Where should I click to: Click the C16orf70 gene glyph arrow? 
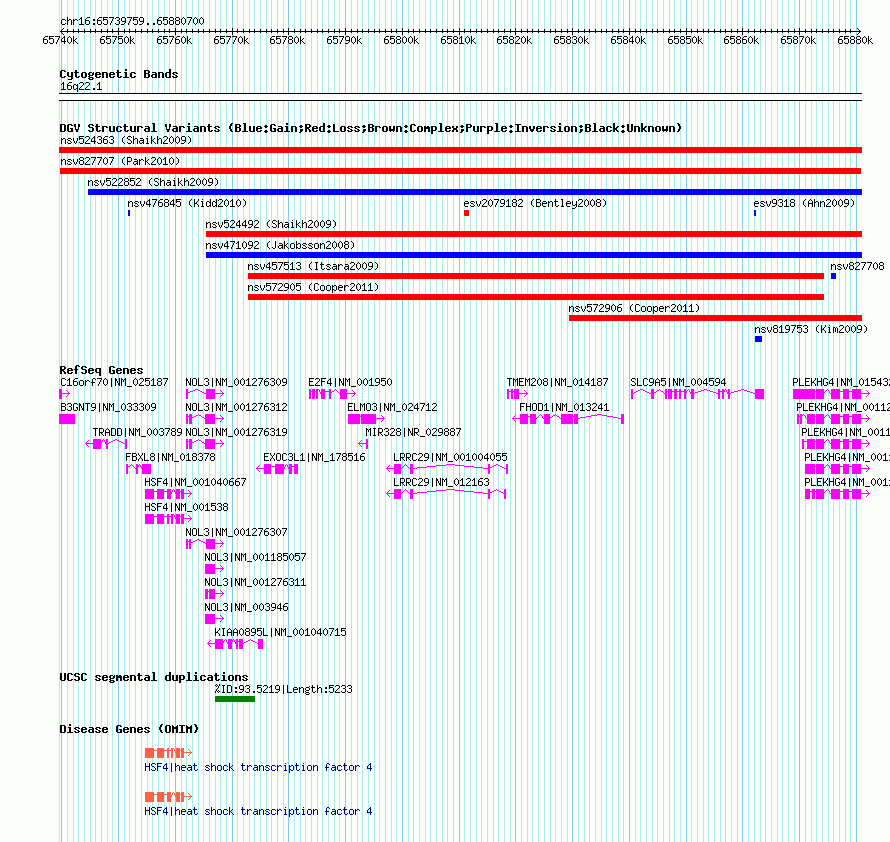(x=65, y=394)
